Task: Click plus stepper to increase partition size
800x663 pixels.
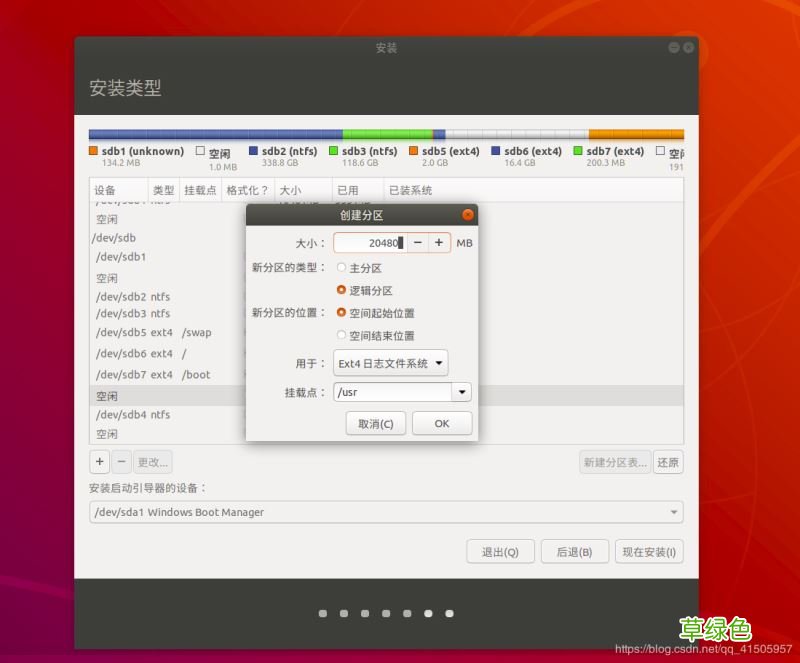Action: click(x=438, y=242)
